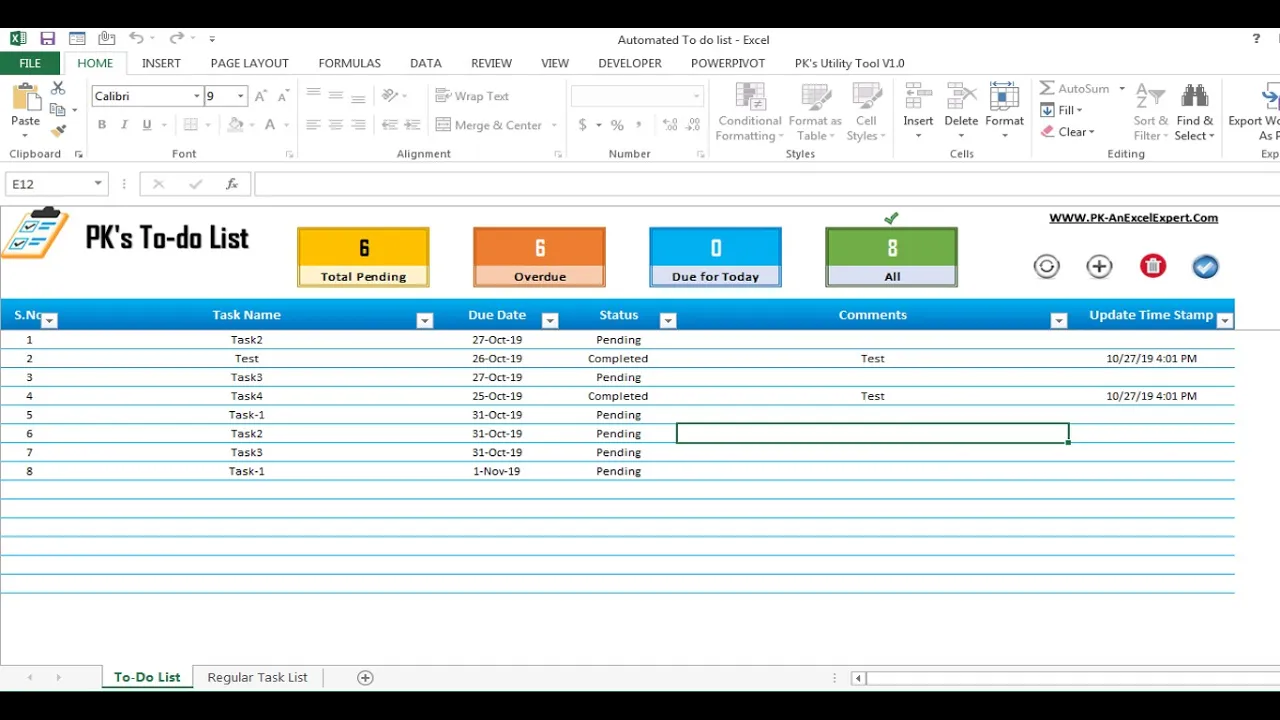Open the FILE tab

pos(30,63)
